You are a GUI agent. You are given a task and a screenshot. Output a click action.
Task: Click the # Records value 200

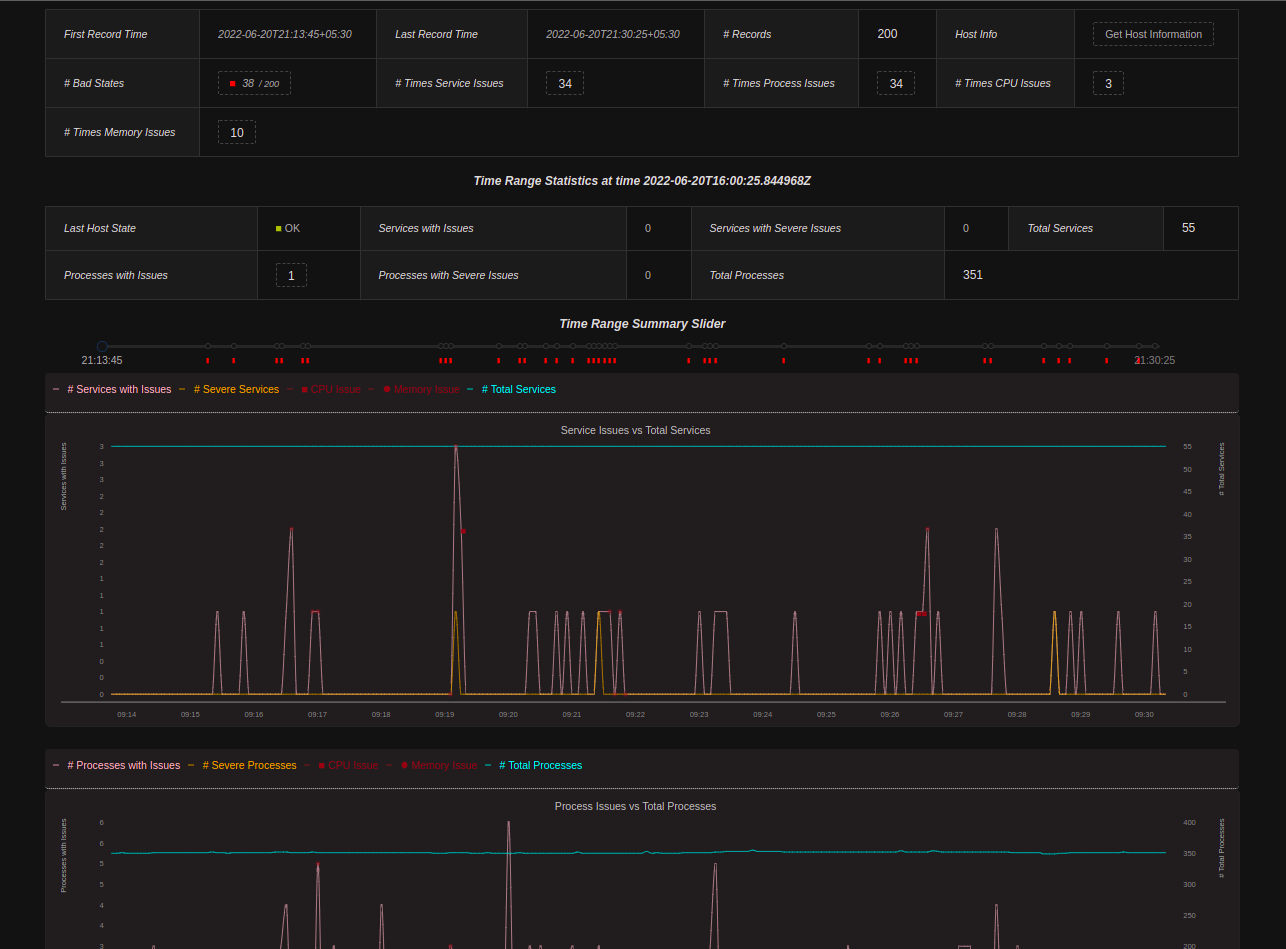[x=887, y=34]
